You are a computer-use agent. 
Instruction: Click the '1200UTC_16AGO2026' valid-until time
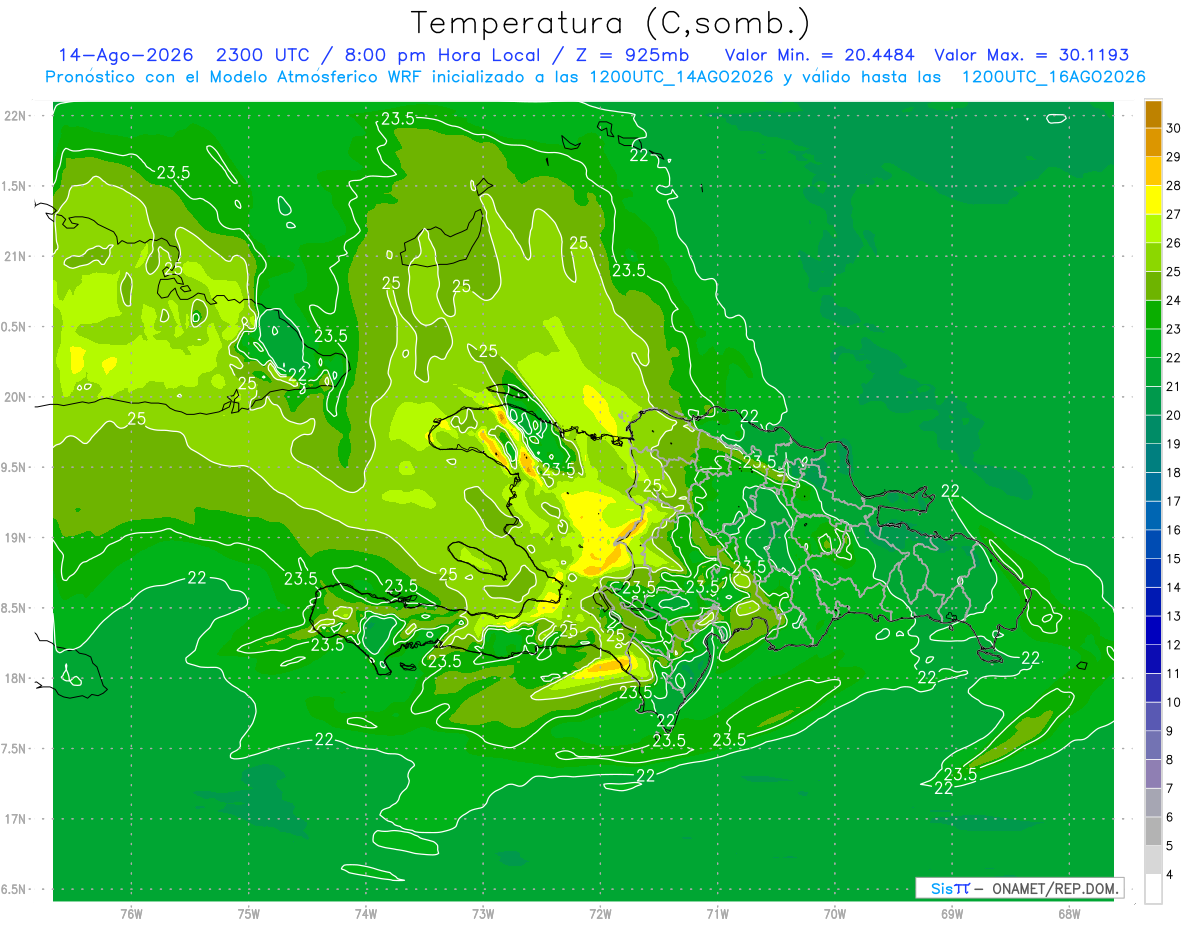[1053, 77]
